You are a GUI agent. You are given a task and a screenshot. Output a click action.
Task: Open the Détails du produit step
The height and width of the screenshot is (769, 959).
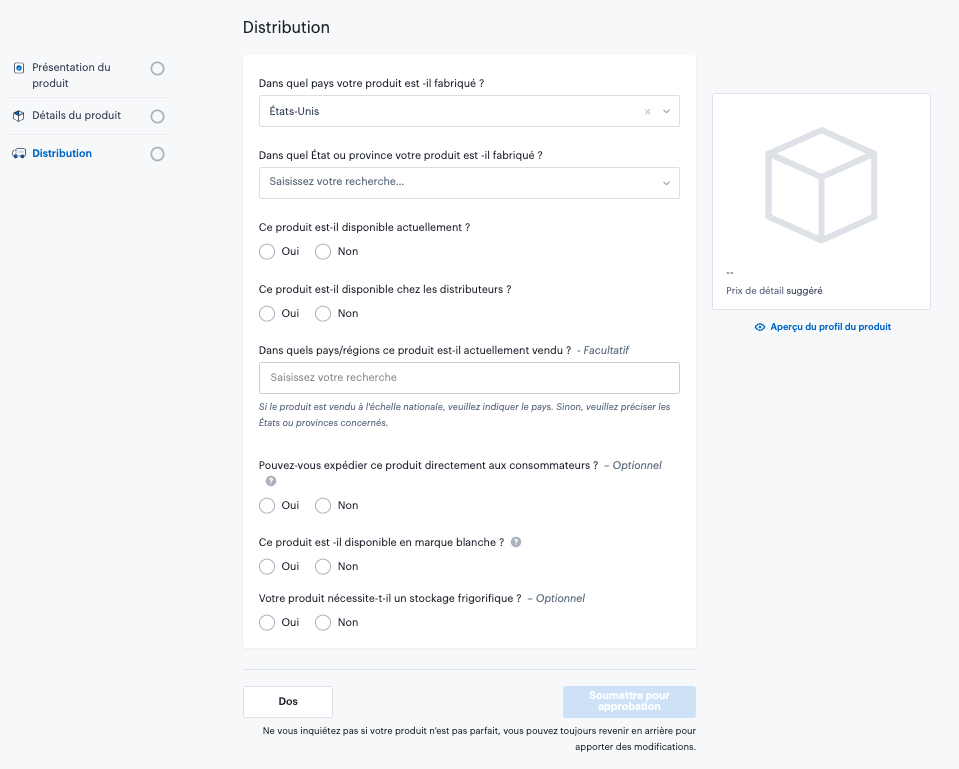point(76,116)
